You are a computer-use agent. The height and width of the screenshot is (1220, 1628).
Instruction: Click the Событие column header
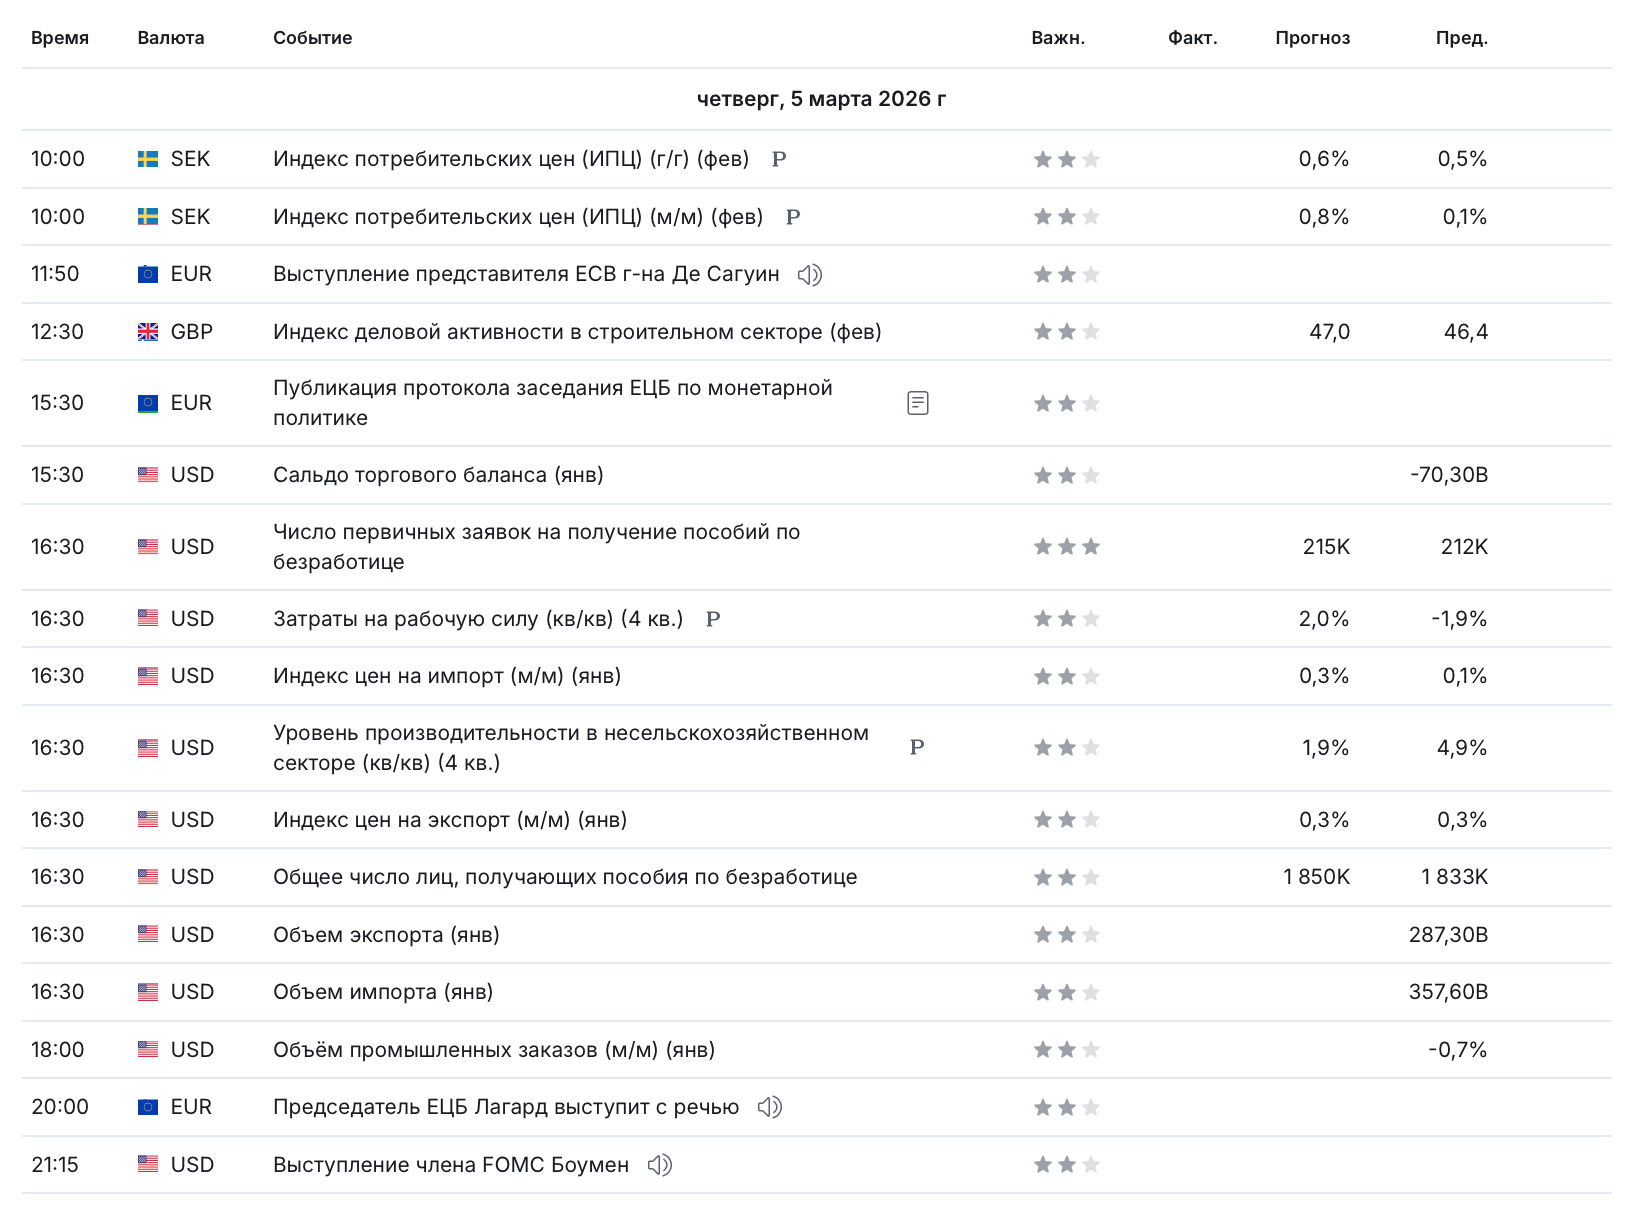click(x=312, y=38)
